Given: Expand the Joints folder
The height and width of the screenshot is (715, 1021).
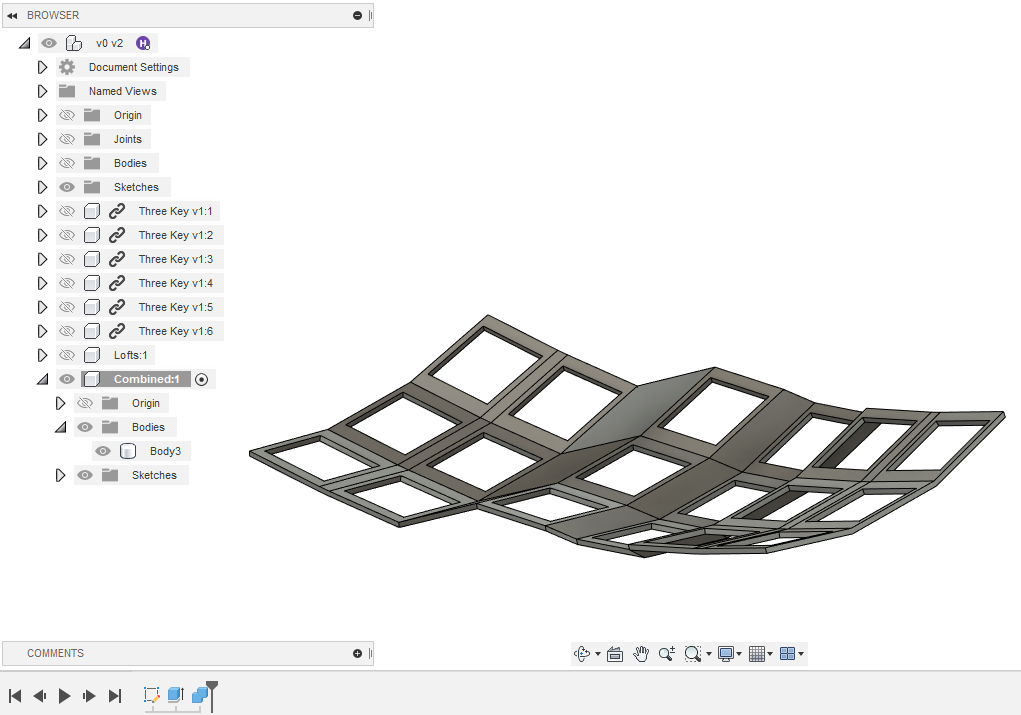Looking at the screenshot, I should tap(41, 139).
